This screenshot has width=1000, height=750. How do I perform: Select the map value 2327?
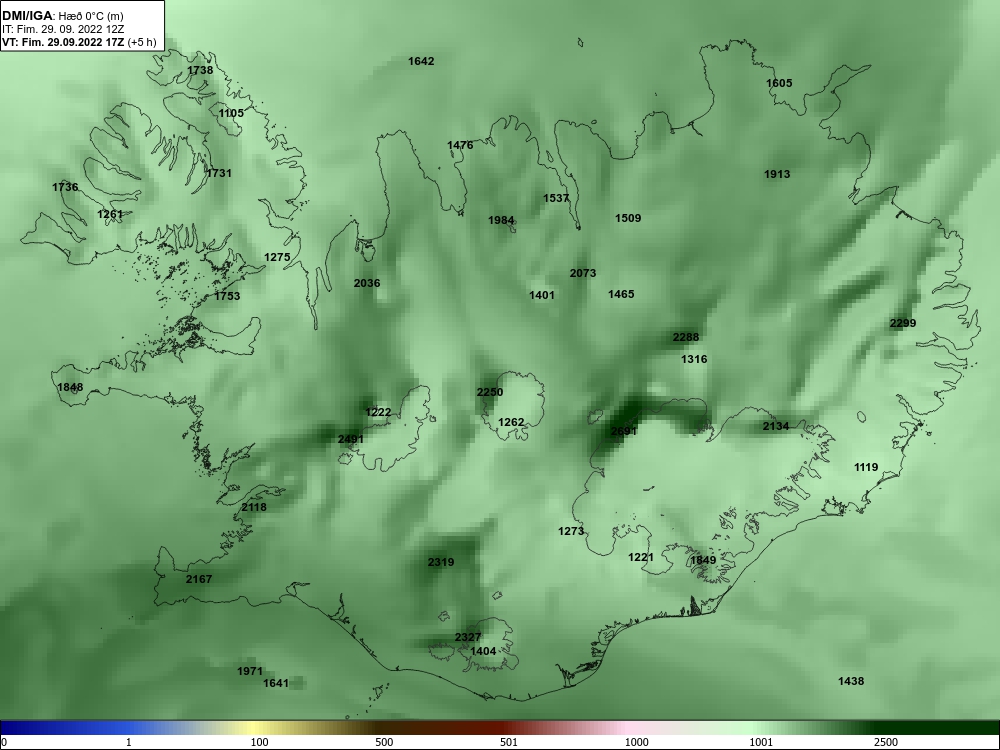[467, 637]
